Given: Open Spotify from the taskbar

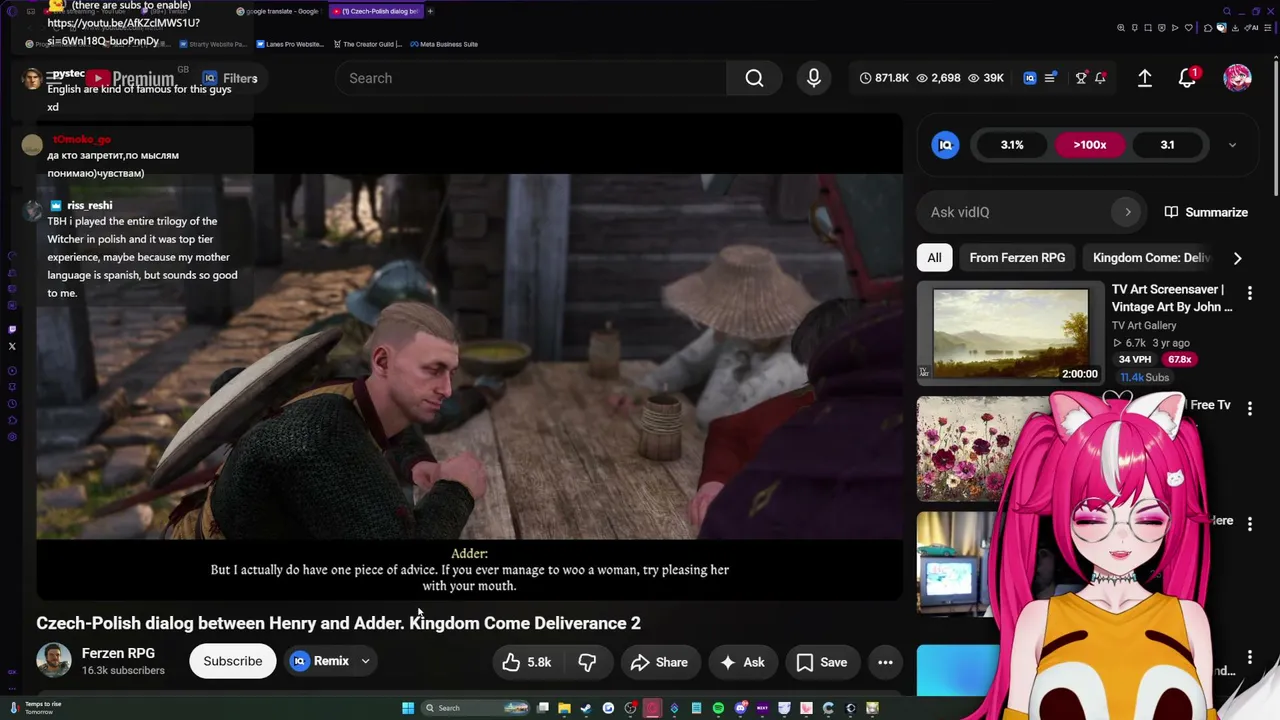Looking at the screenshot, I should click(718, 708).
